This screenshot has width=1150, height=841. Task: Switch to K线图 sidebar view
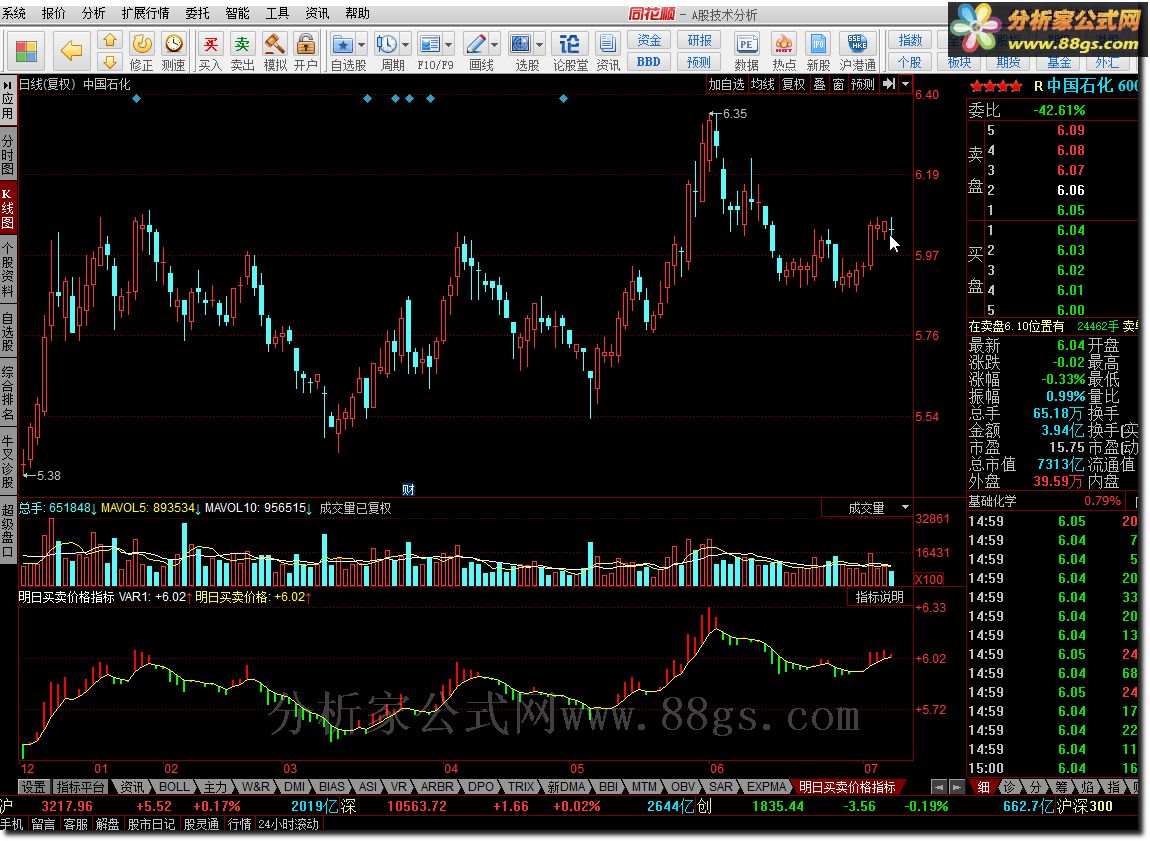(x=7, y=208)
